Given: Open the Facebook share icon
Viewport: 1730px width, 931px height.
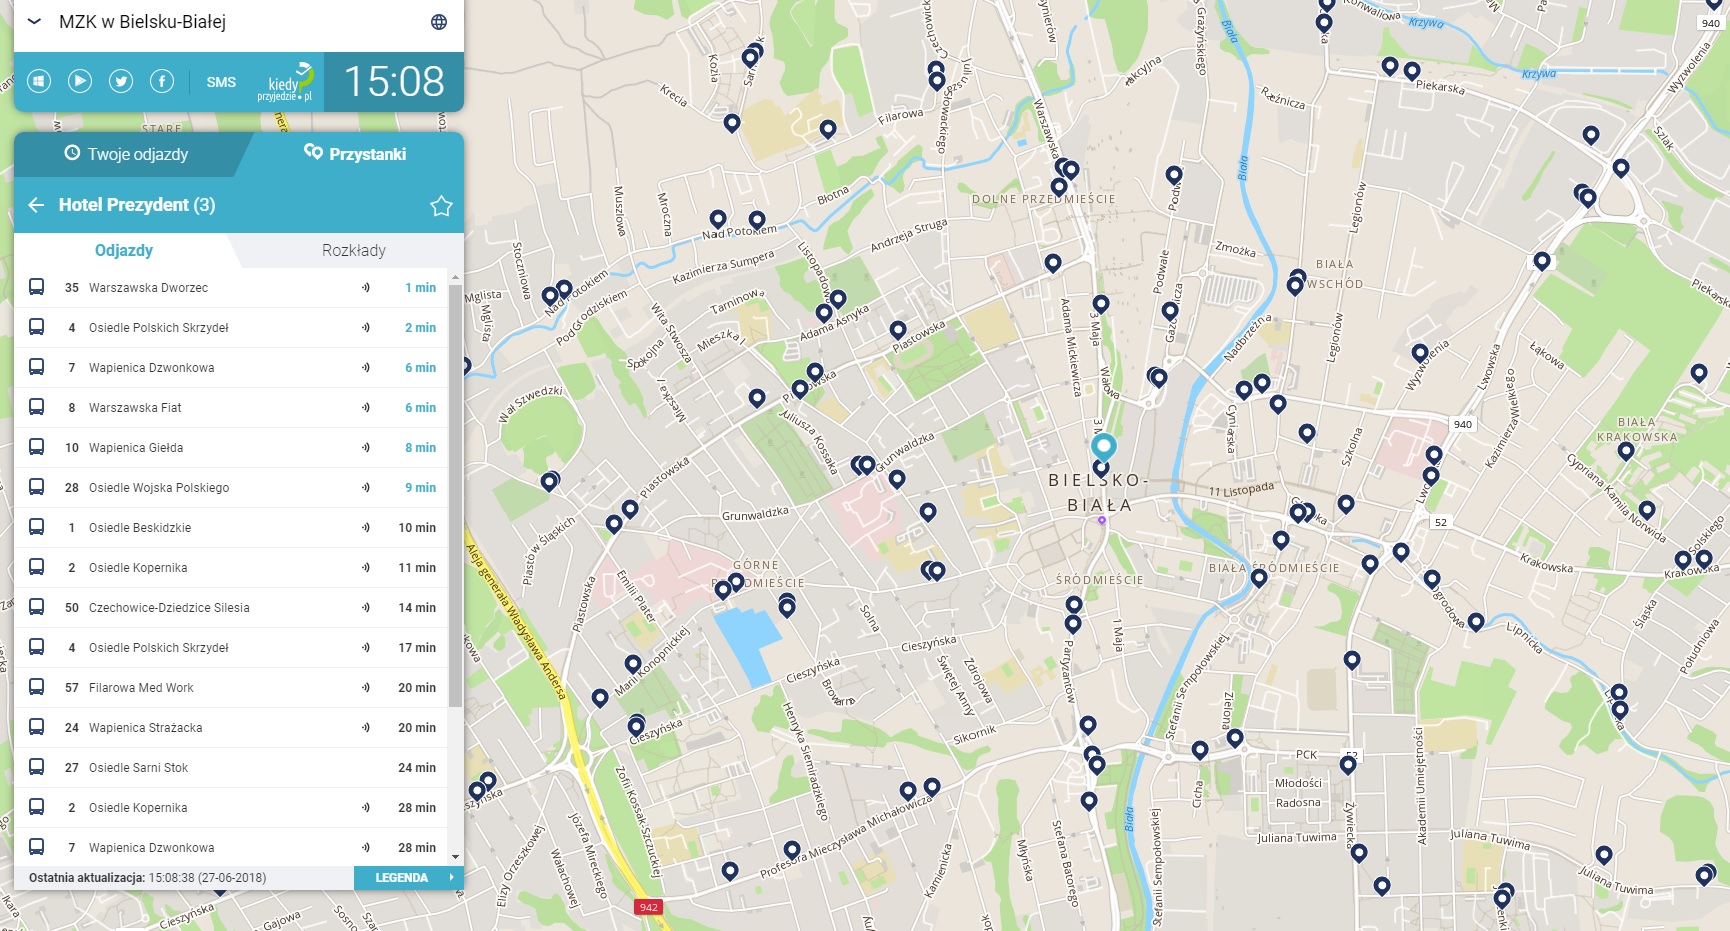Looking at the screenshot, I should click(162, 81).
